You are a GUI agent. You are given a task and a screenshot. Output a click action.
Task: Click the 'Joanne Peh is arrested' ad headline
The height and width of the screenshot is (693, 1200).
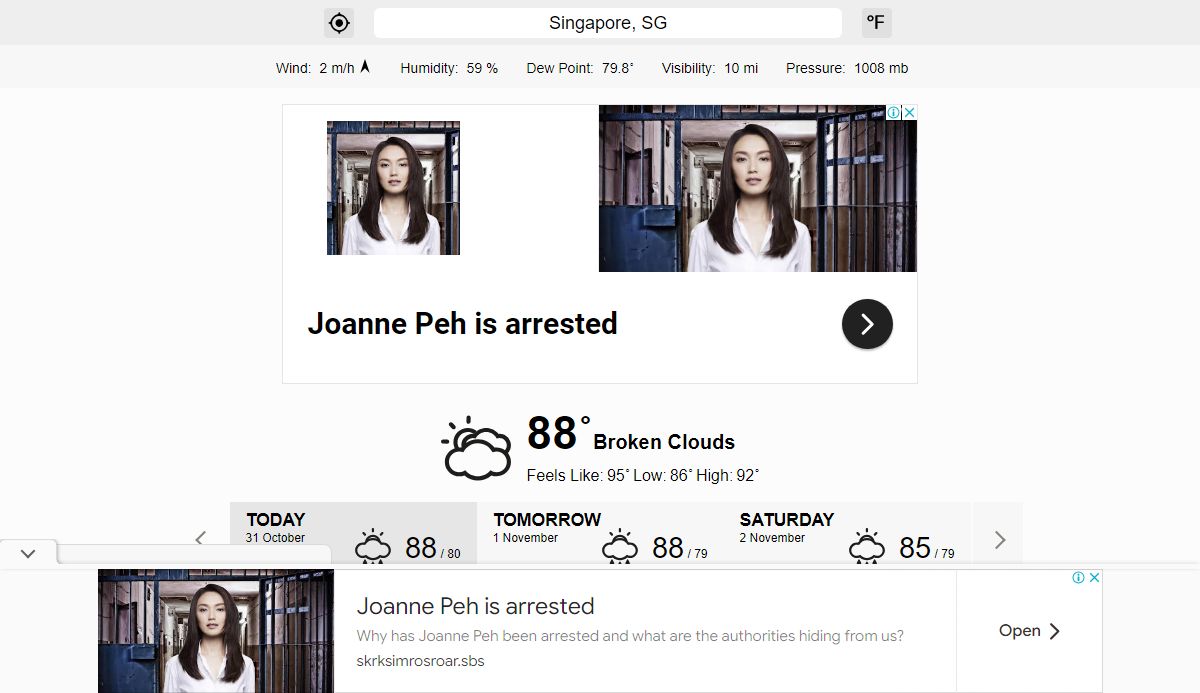462,324
